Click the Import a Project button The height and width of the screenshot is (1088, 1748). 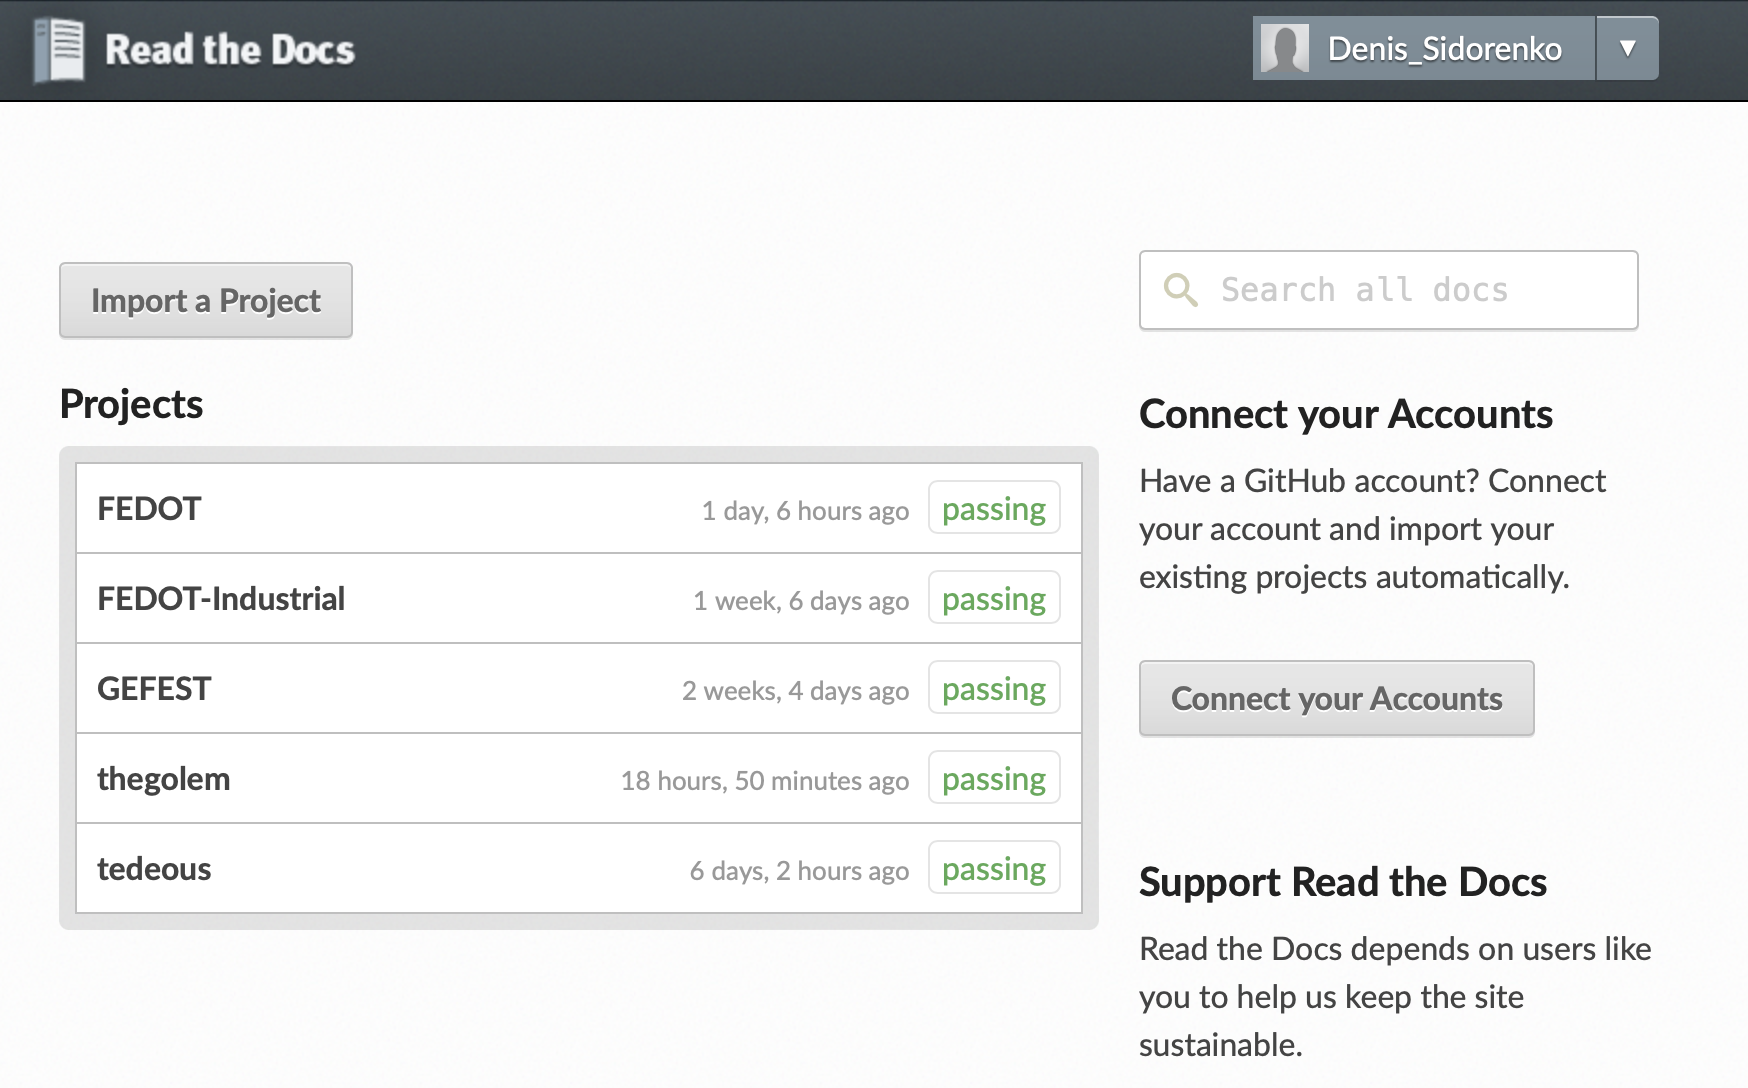(206, 300)
